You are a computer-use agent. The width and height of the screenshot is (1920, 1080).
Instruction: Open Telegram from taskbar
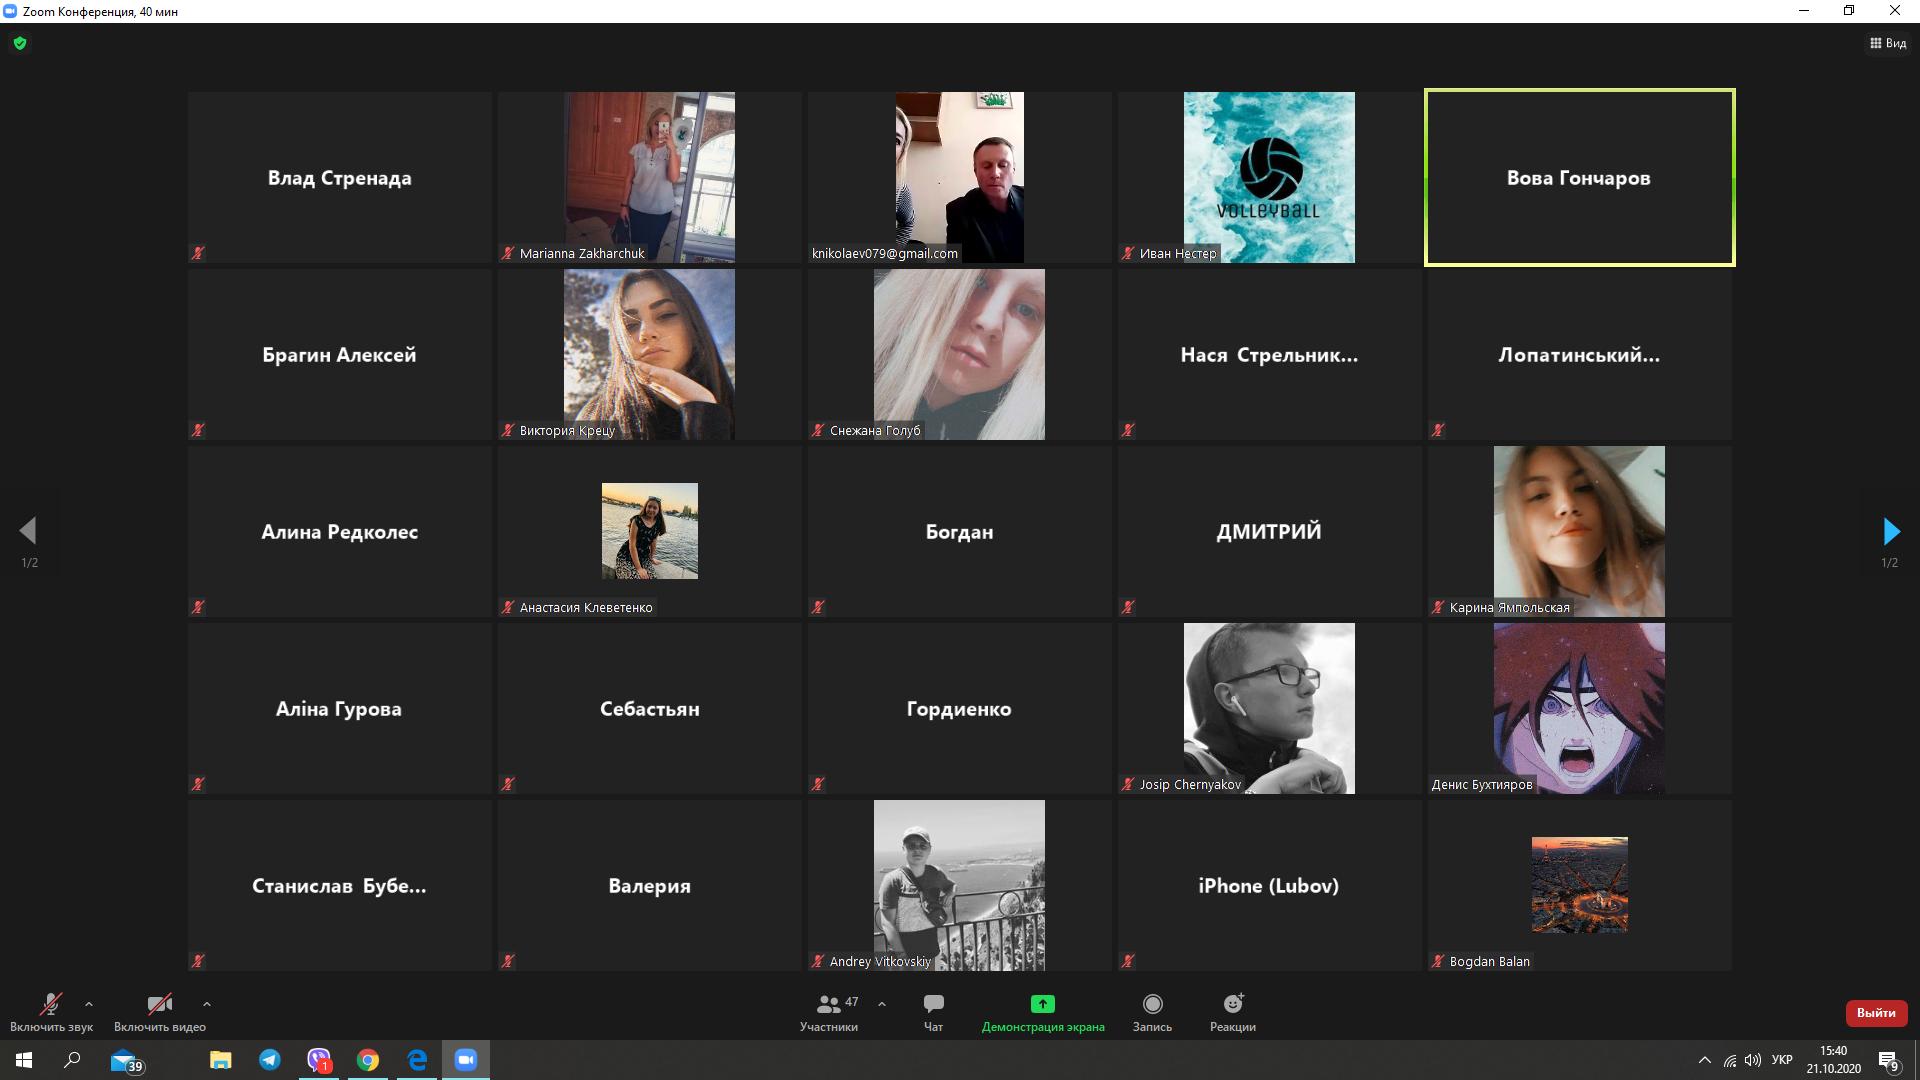[270, 1060]
